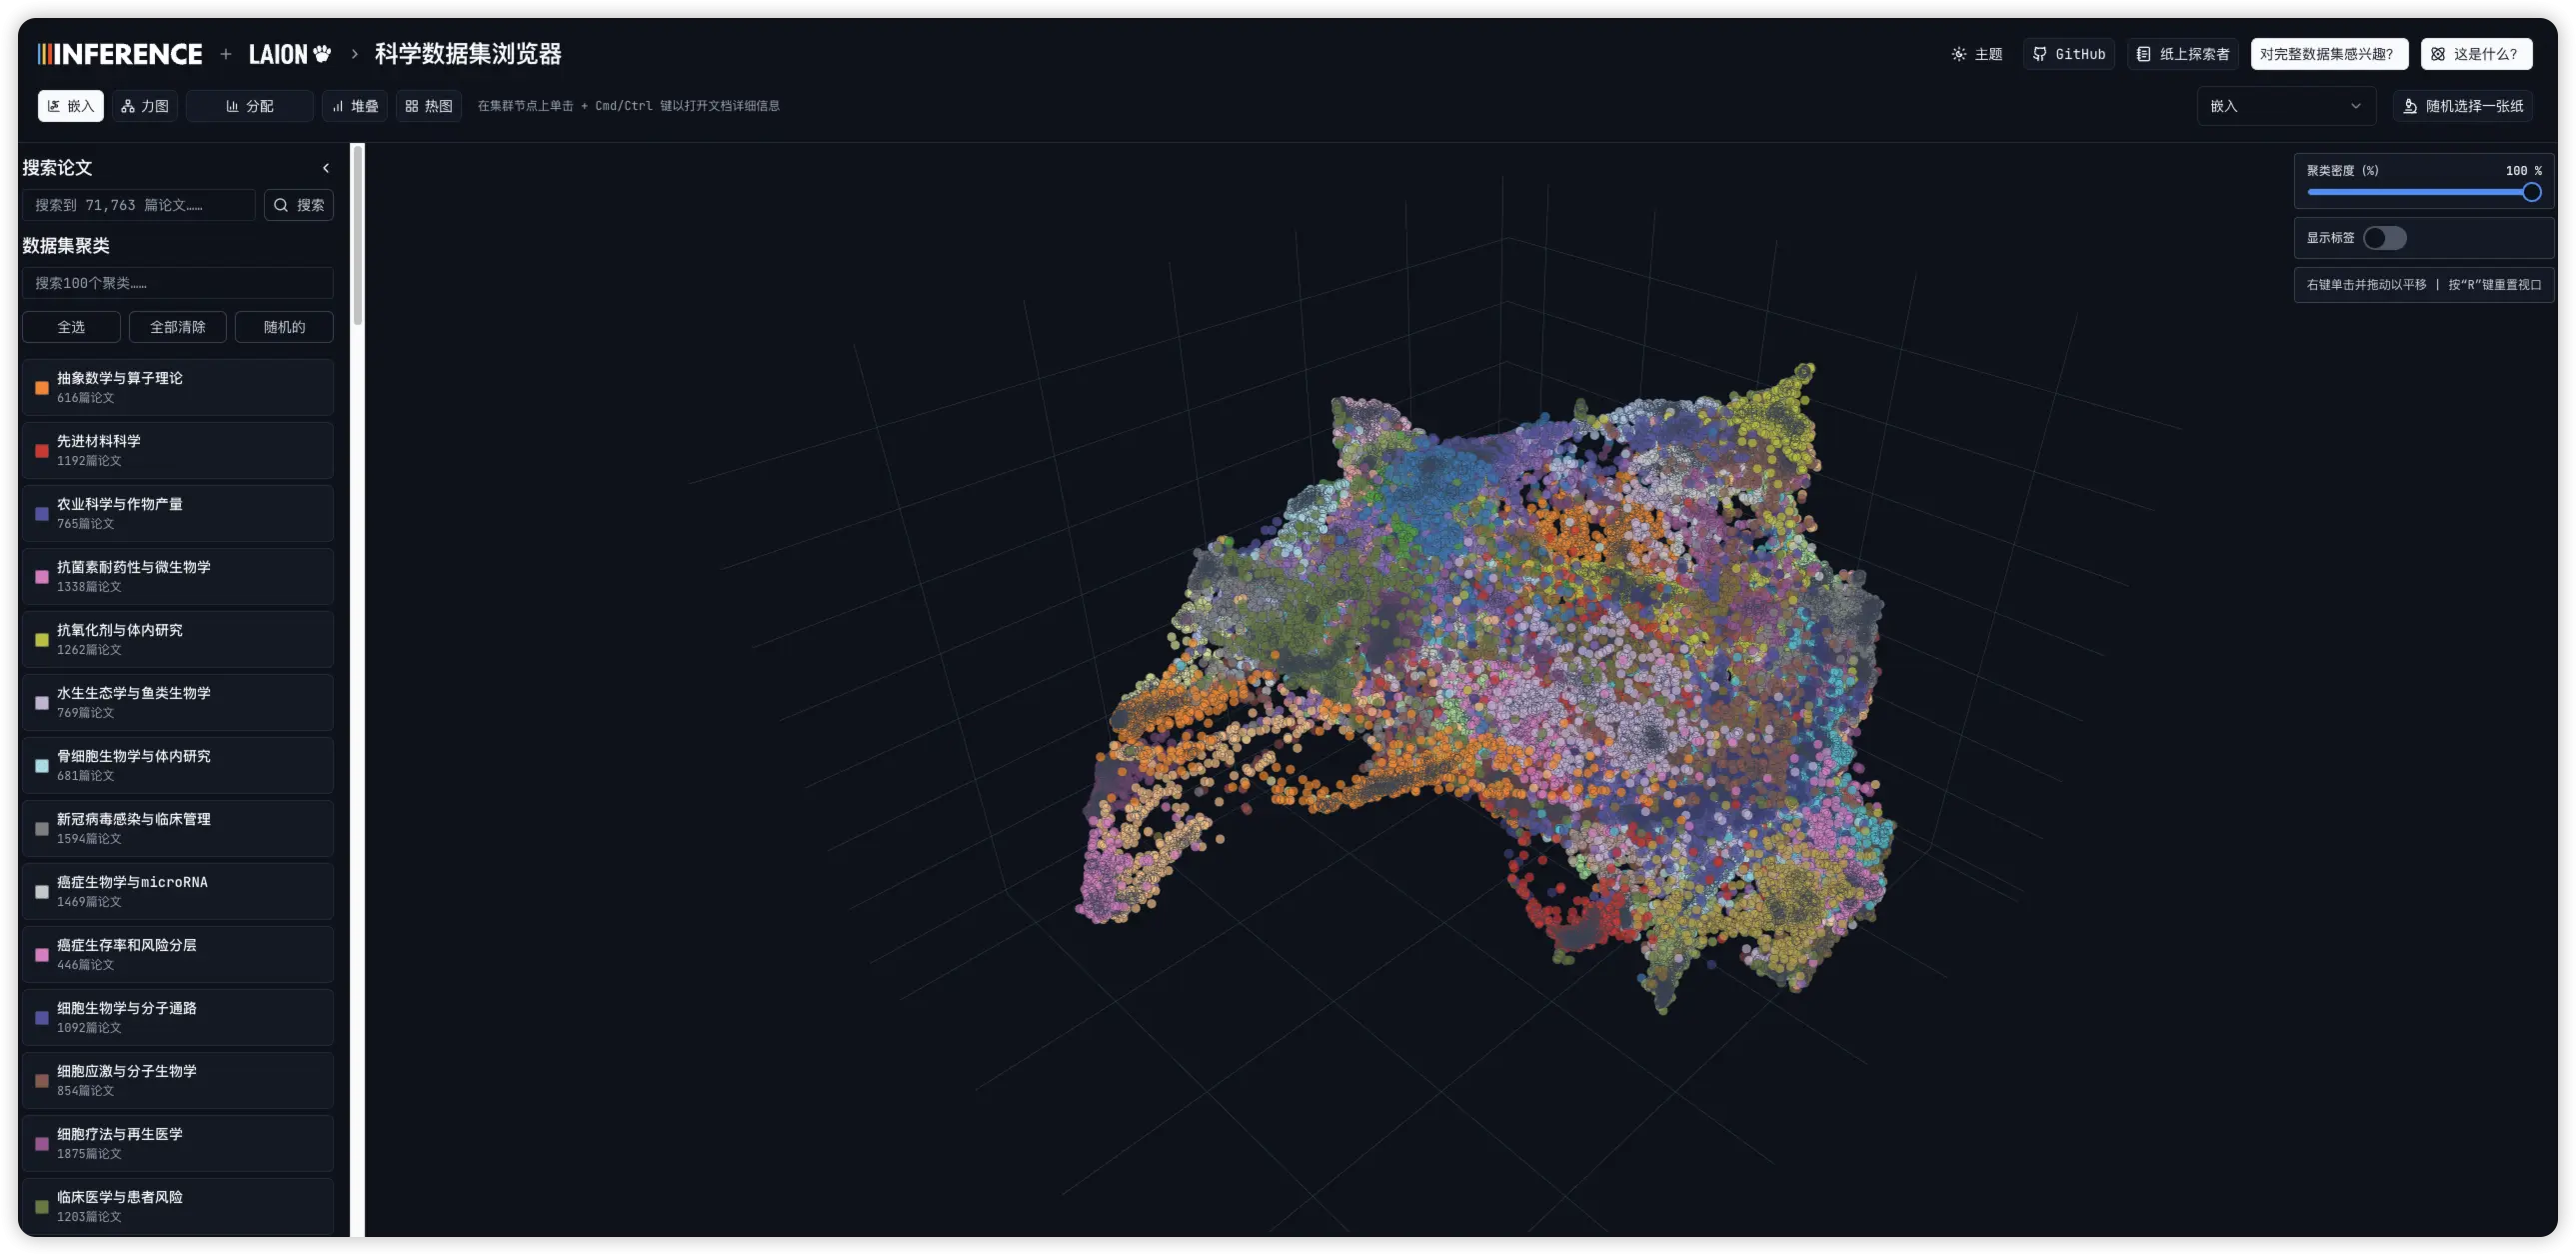
Task: Click the sun theme icon
Action: pos(1958,54)
